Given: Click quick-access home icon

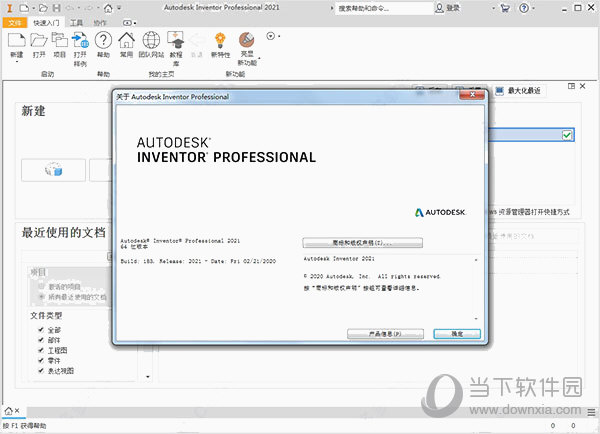Looking at the screenshot, I should (108, 8).
